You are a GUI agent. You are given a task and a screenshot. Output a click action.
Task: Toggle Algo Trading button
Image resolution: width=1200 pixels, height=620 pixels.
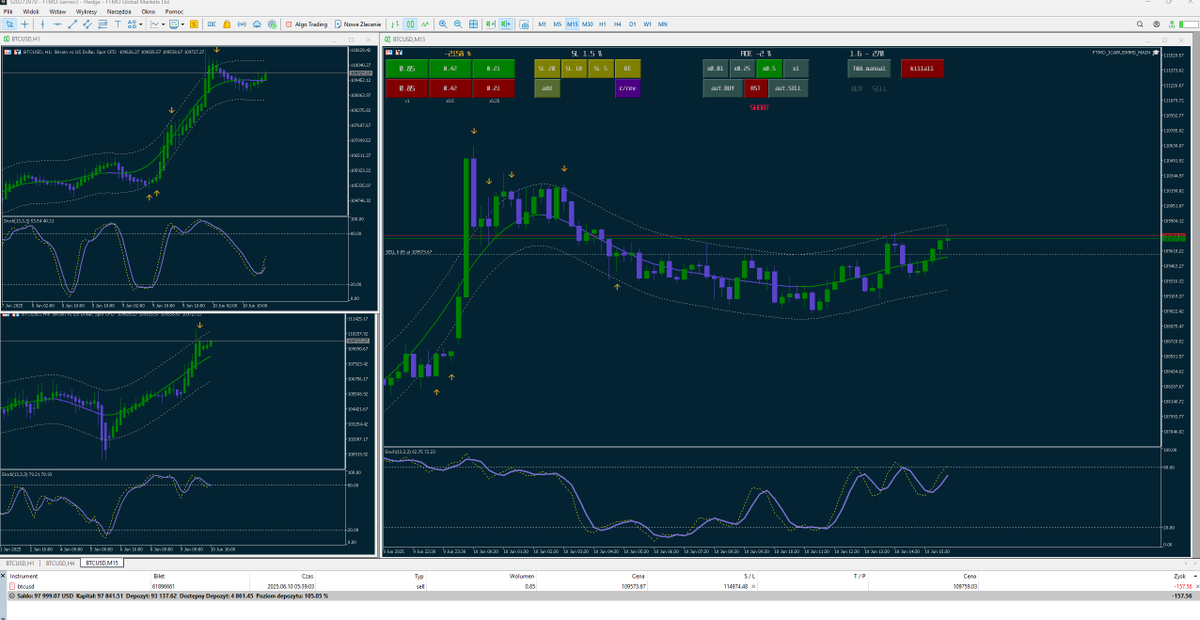[307, 23]
